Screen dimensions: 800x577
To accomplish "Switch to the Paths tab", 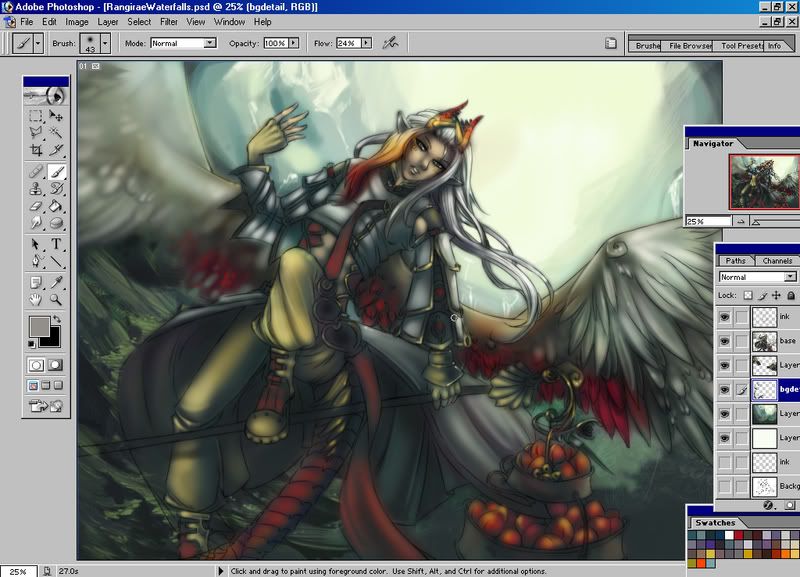I will (x=735, y=261).
